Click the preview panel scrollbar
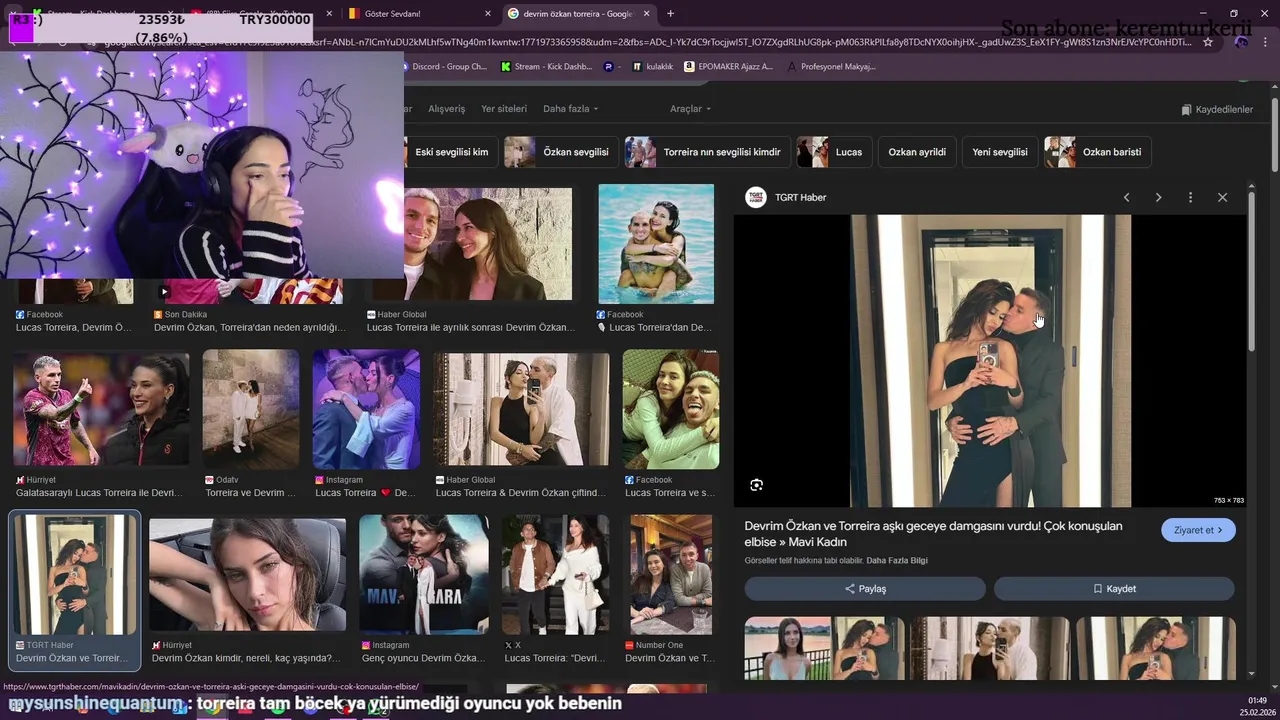The height and width of the screenshot is (720, 1280). coord(1251,270)
